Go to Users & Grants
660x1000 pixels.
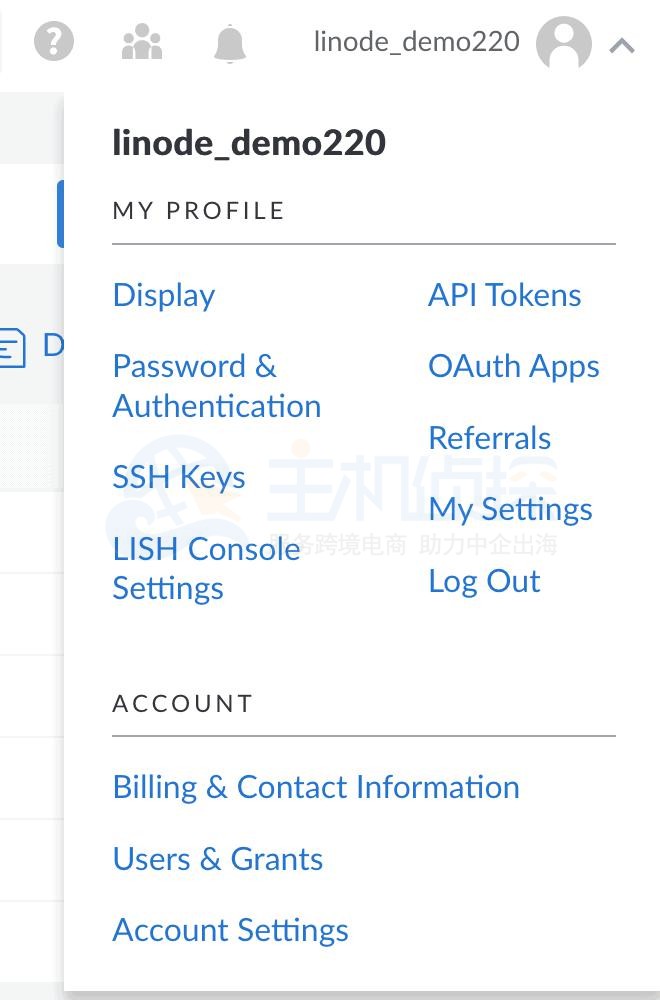point(218,859)
